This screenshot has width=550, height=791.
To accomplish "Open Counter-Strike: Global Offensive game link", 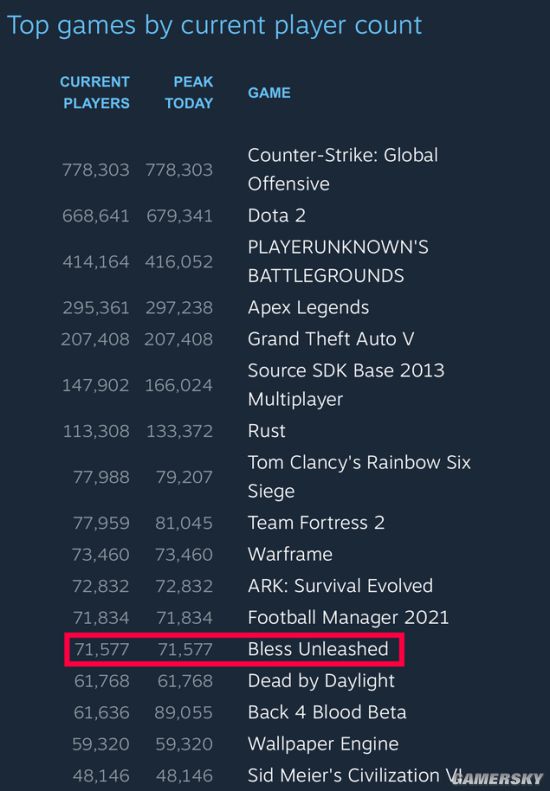I will click(x=343, y=170).
